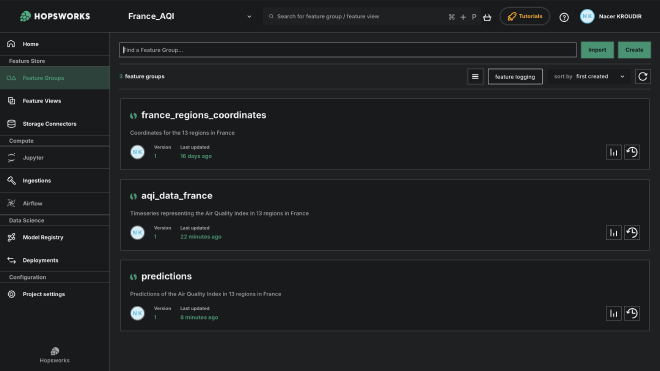Image resolution: width=660 pixels, height=371 pixels.
Task: Open Project settings in sidebar
Action: [x=55, y=294]
